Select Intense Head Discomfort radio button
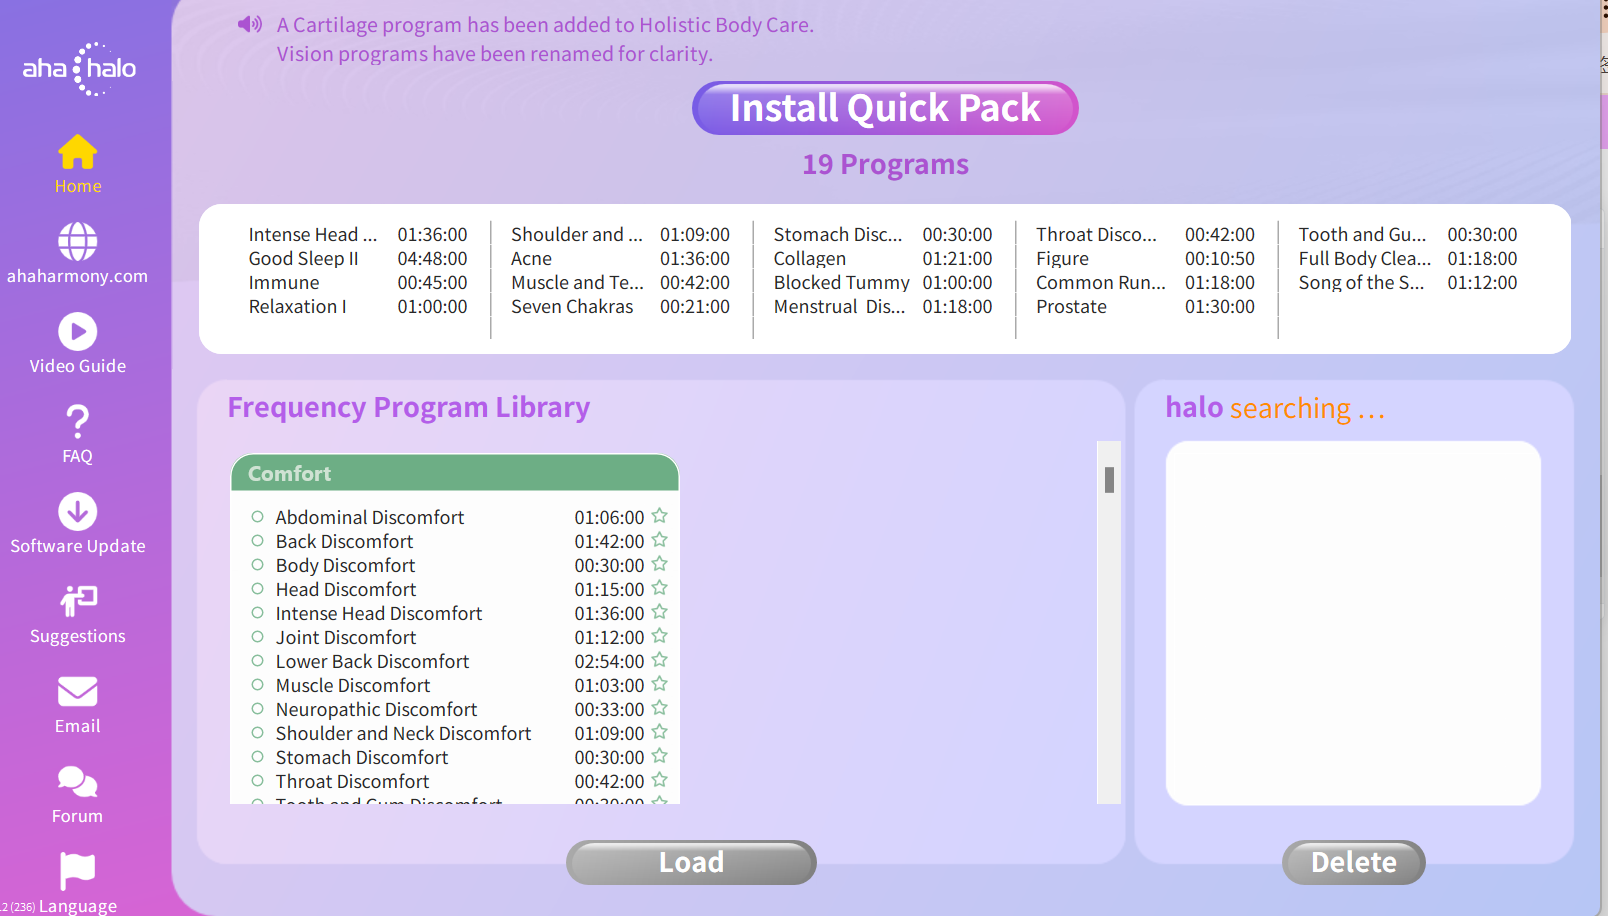The image size is (1608, 916). coord(257,613)
